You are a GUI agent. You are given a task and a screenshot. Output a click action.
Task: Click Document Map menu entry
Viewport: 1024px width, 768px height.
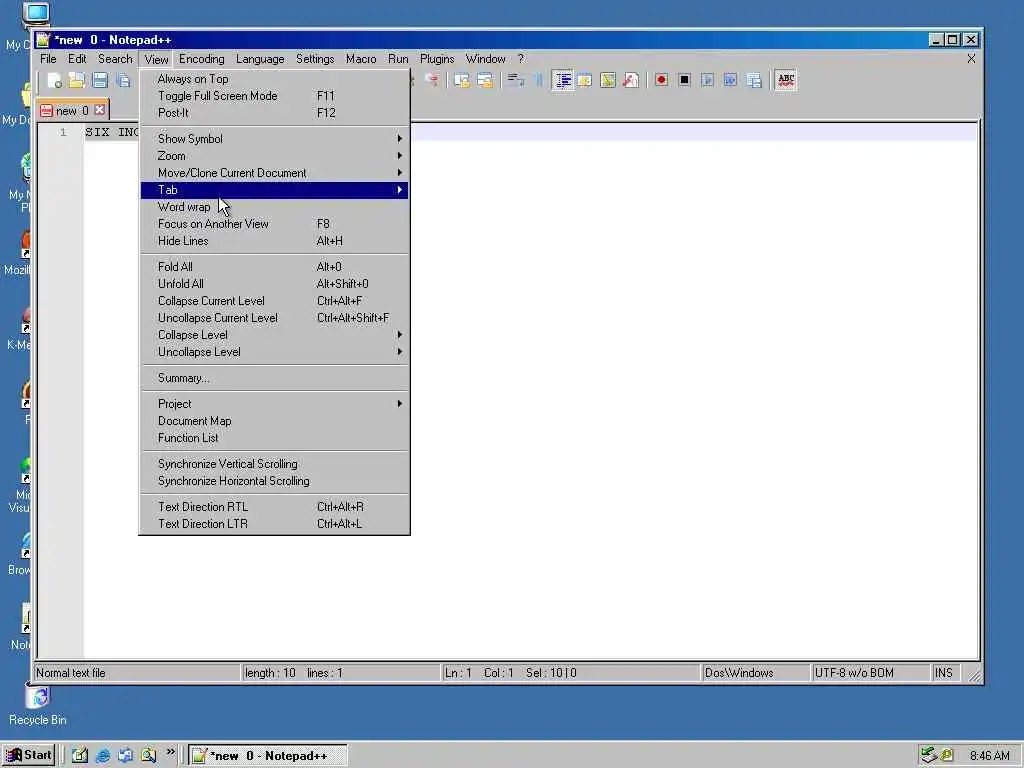coord(275,421)
